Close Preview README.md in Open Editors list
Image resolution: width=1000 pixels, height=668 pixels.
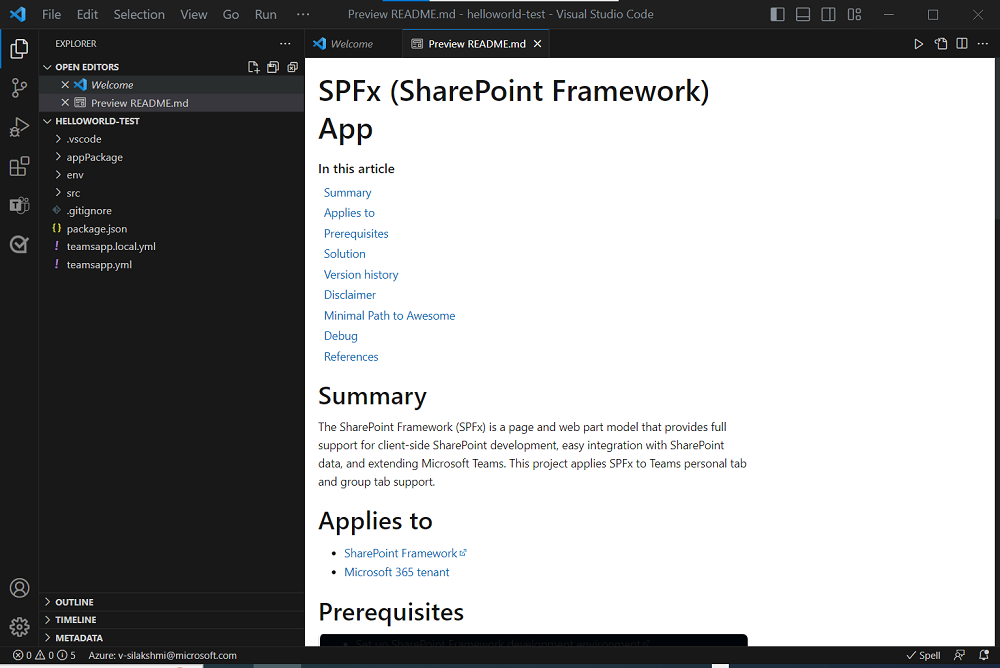point(65,103)
